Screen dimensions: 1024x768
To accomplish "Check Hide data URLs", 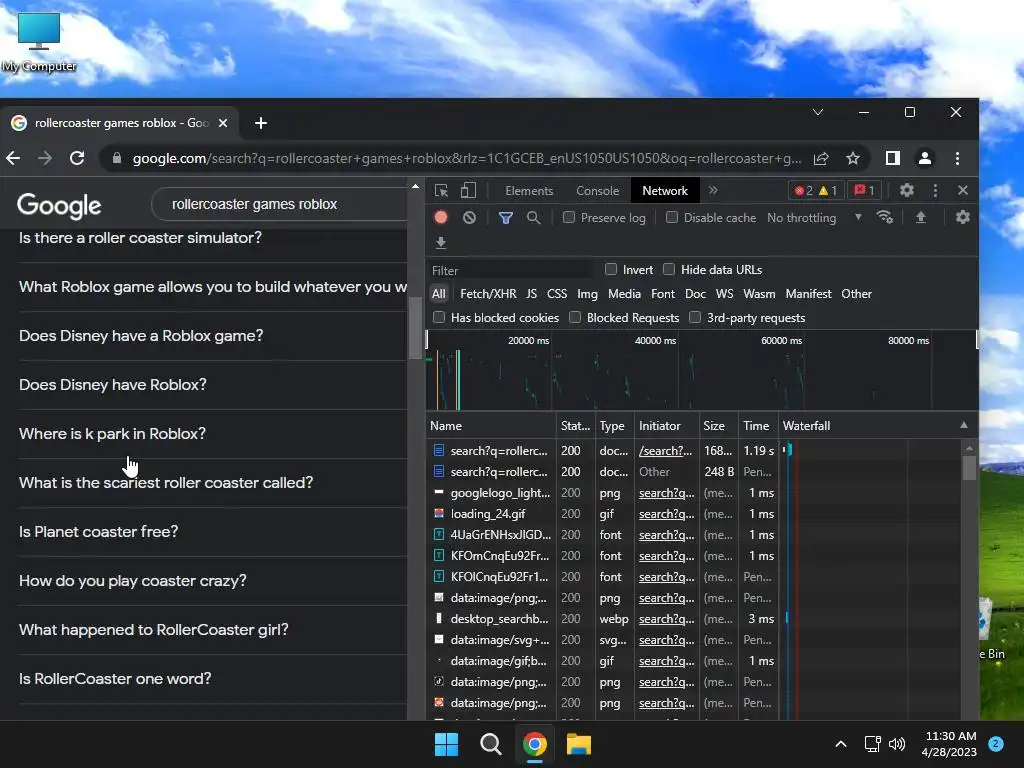I will 669,269.
